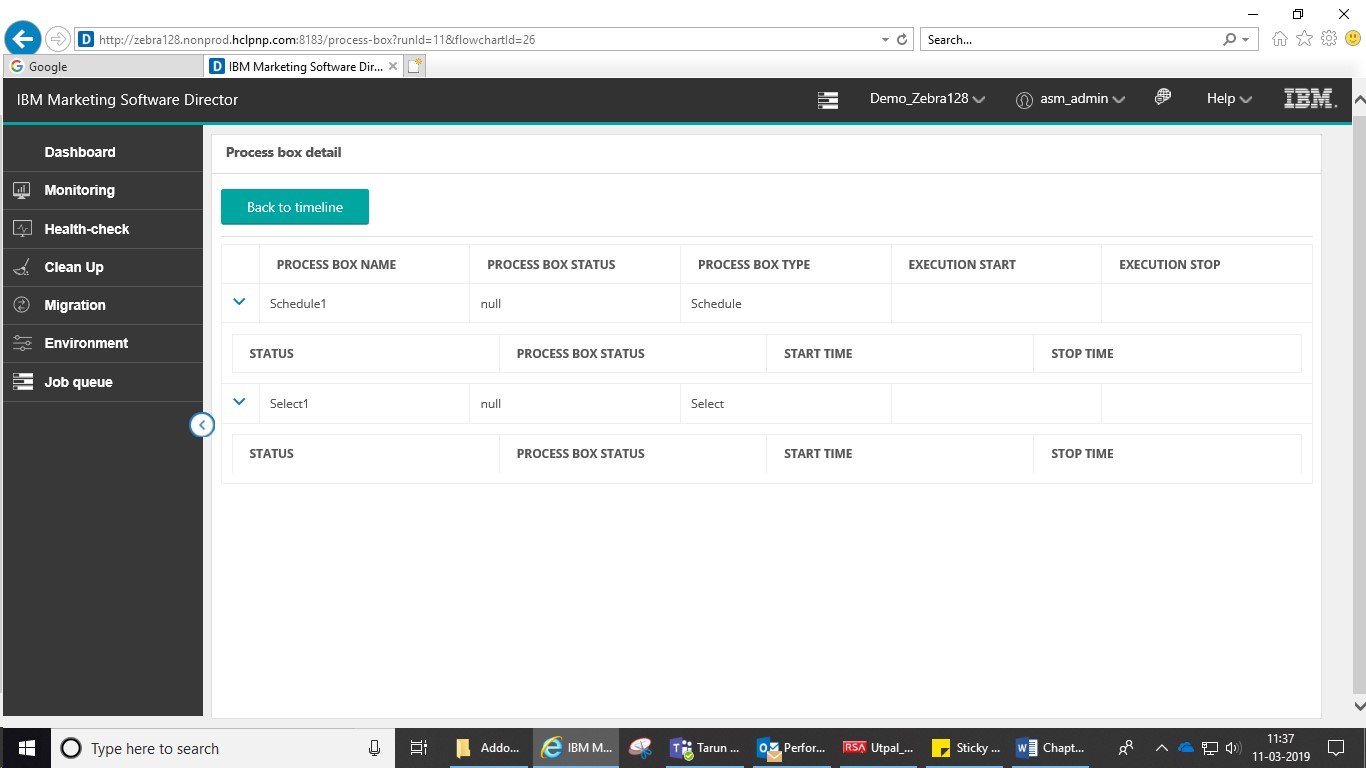The height and width of the screenshot is (768, 1366).
Task: Click the globe language icon
Action: (1162, 97)
